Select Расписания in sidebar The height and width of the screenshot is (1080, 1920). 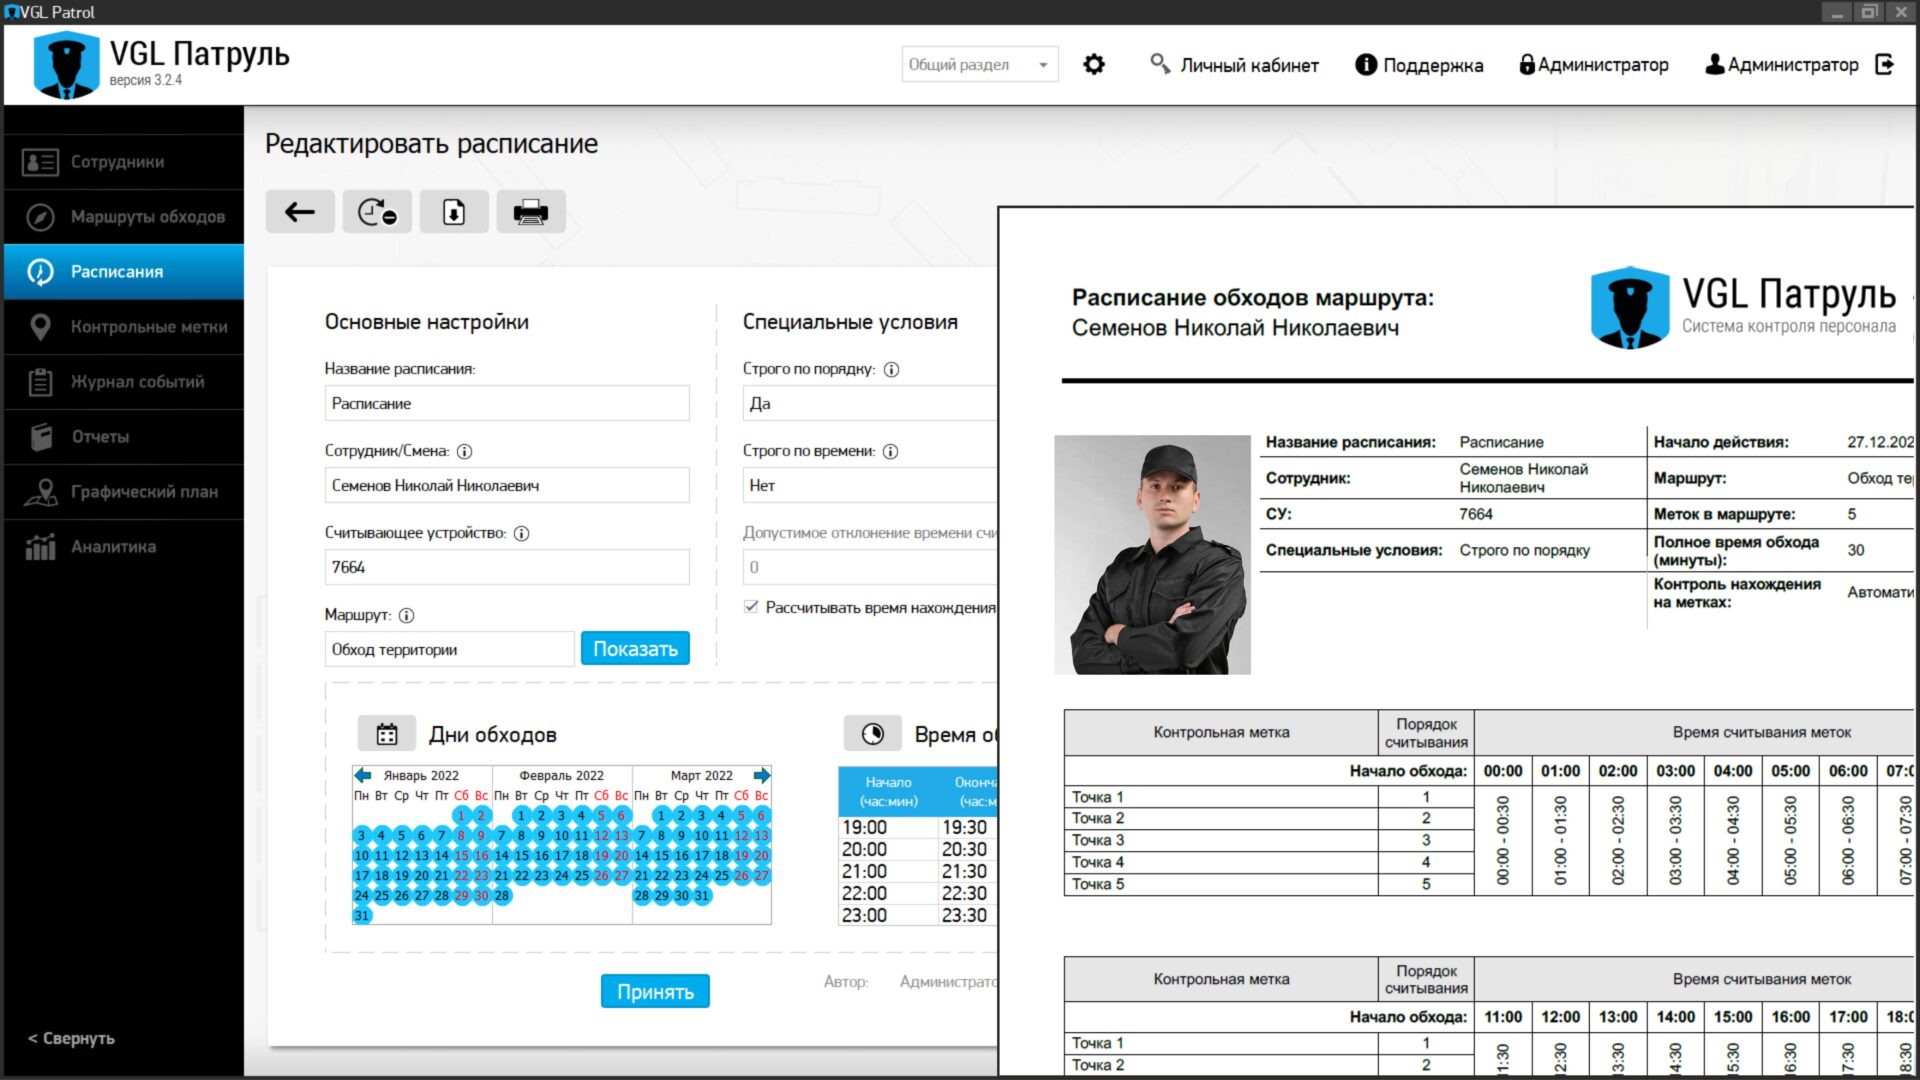[124, 272]
